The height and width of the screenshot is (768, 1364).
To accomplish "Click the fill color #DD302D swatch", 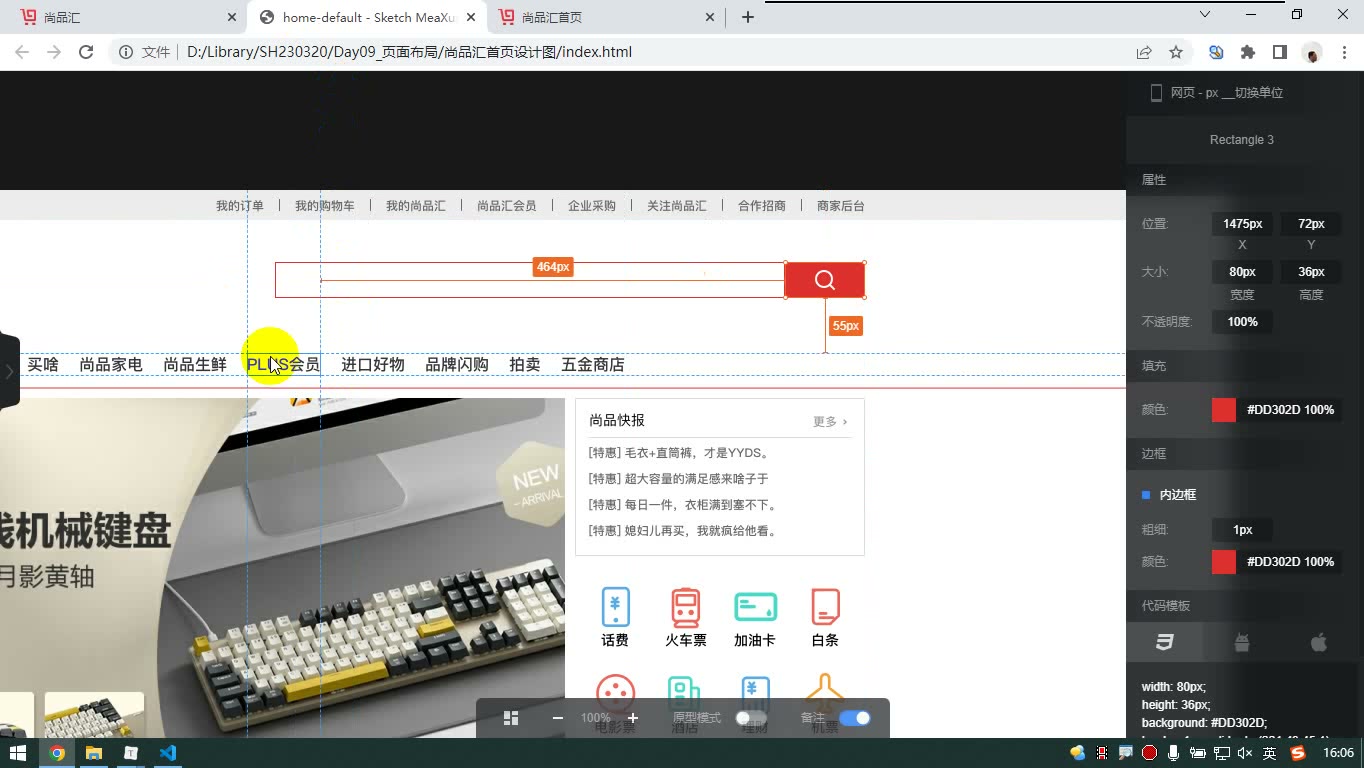I will pyautogui.click(x=1224, y=410).
